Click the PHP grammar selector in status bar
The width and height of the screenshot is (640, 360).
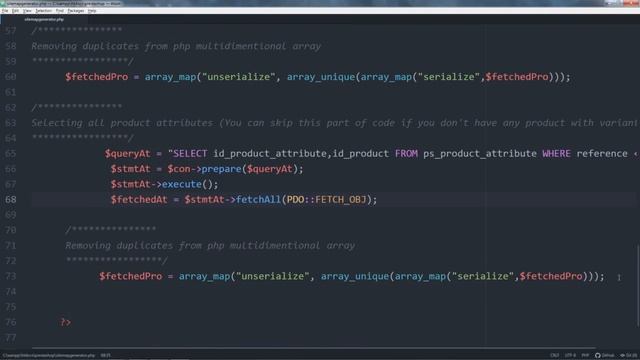tap(585, 355)
